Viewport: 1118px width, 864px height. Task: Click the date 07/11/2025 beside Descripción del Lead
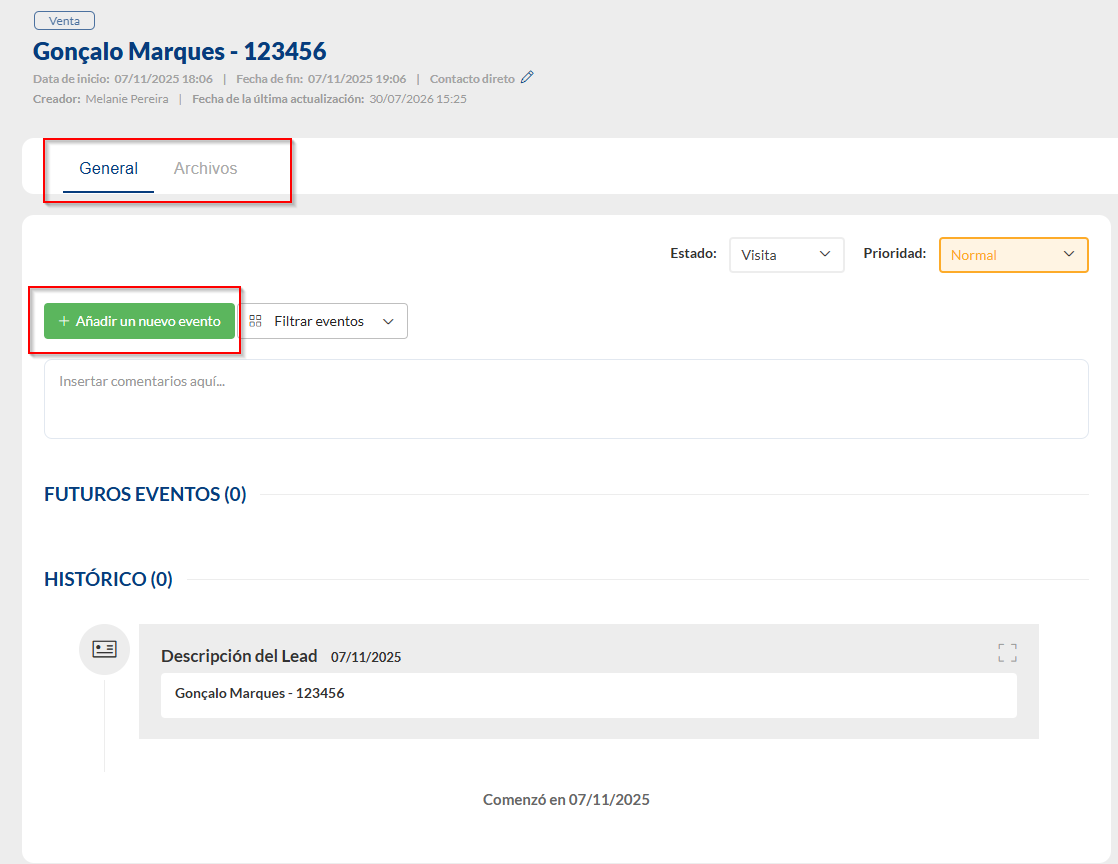click(366, 657)
